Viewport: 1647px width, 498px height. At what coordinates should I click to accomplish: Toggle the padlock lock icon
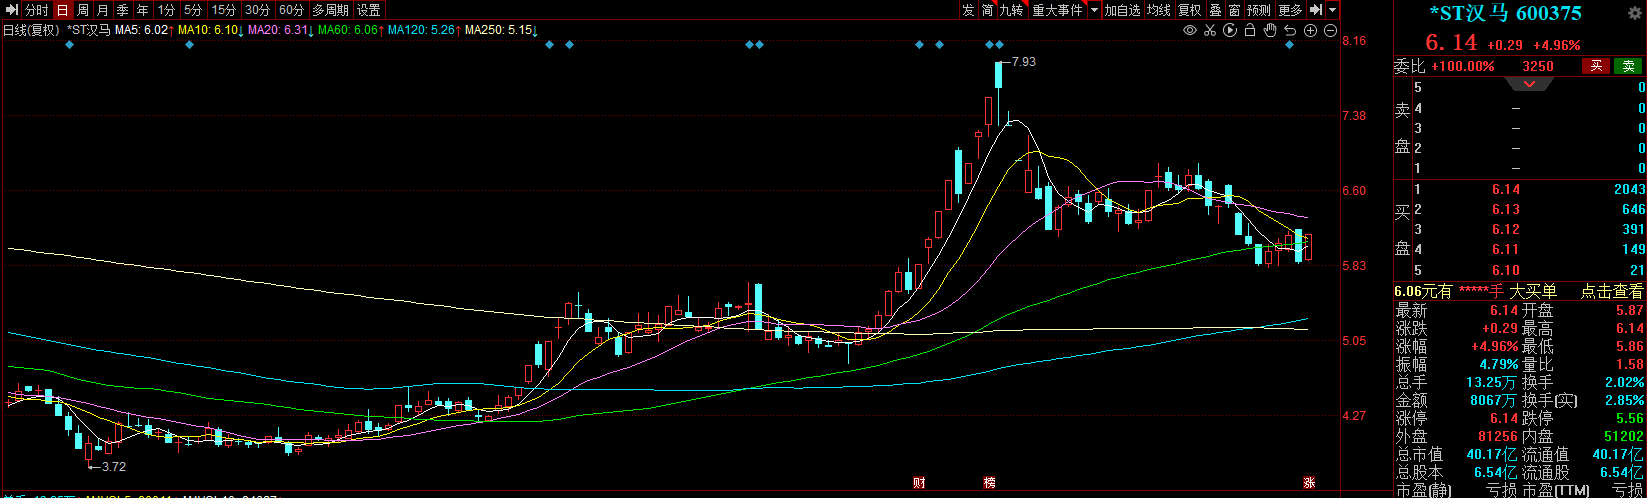point(1250,31)
